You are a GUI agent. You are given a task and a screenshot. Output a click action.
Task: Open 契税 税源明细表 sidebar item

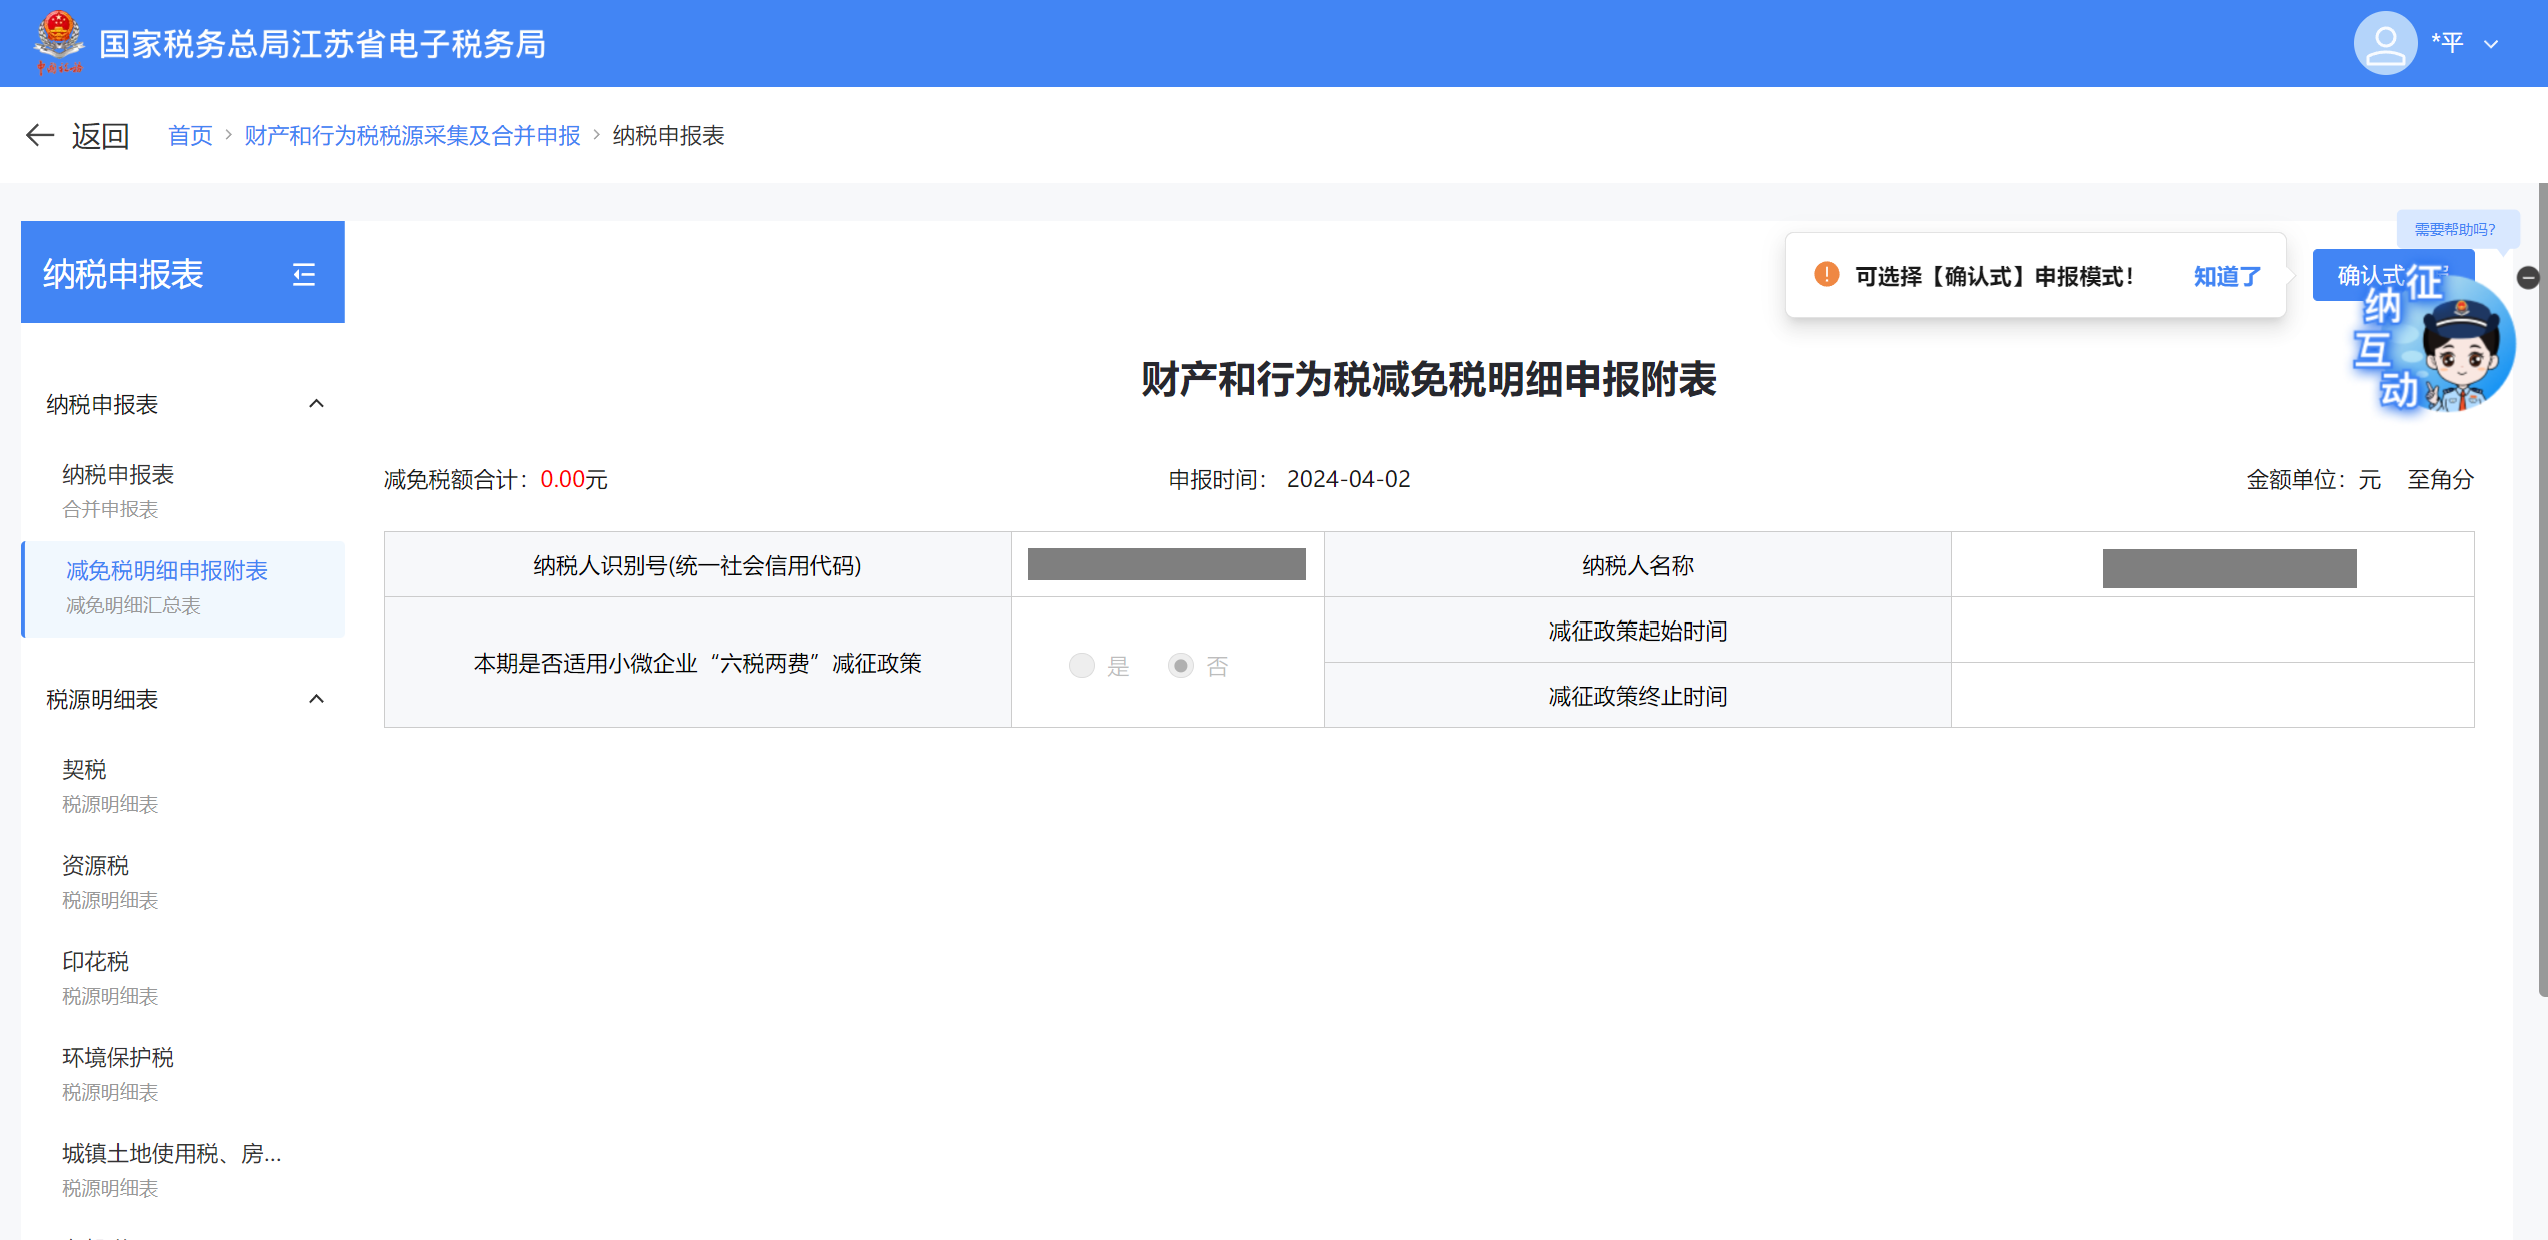click(84, 770)
